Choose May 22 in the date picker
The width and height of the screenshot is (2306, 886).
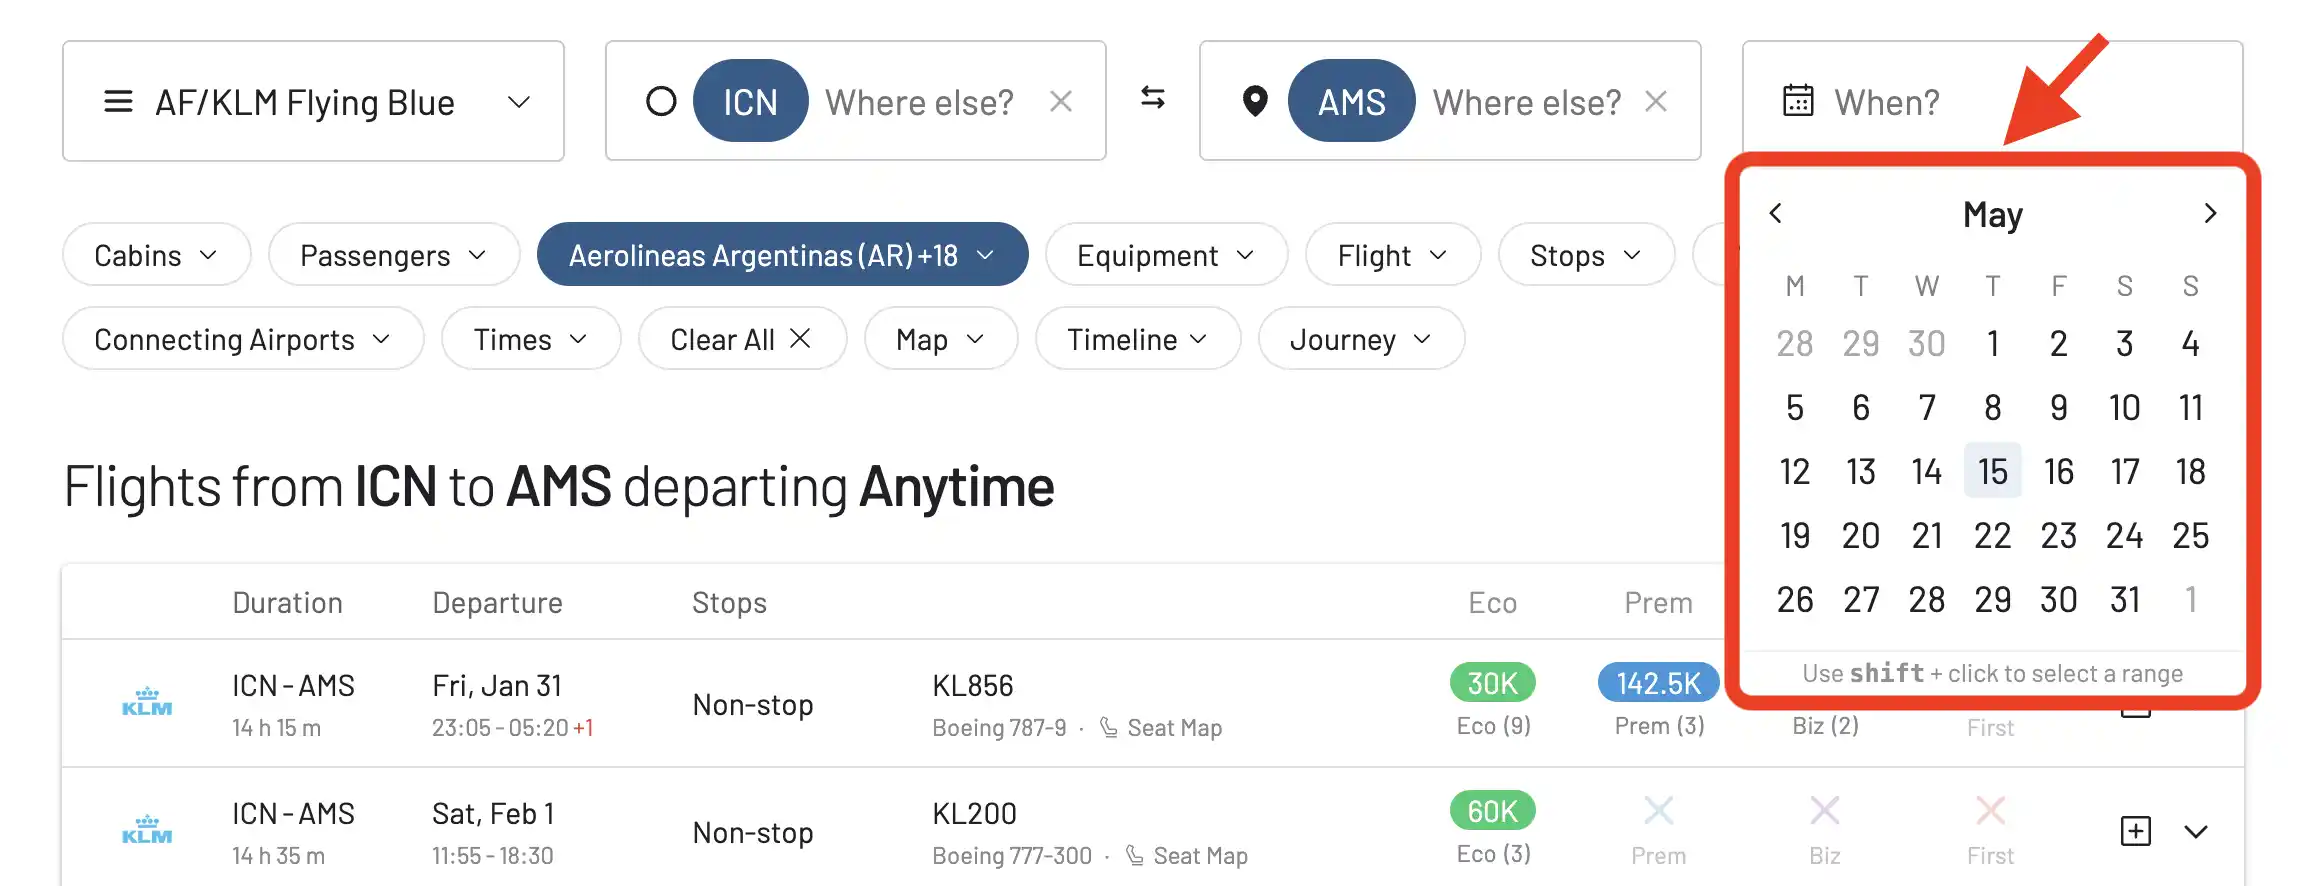[x=1992, y=535]
